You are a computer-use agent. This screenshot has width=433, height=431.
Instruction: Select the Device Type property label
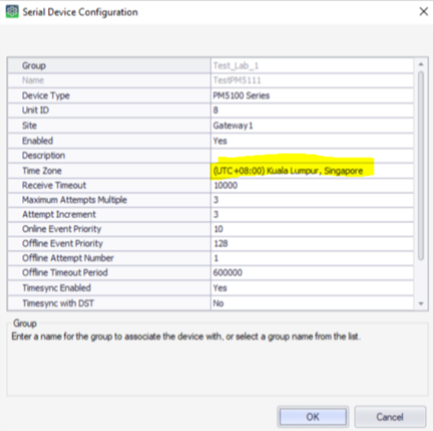tap(46, 96)
